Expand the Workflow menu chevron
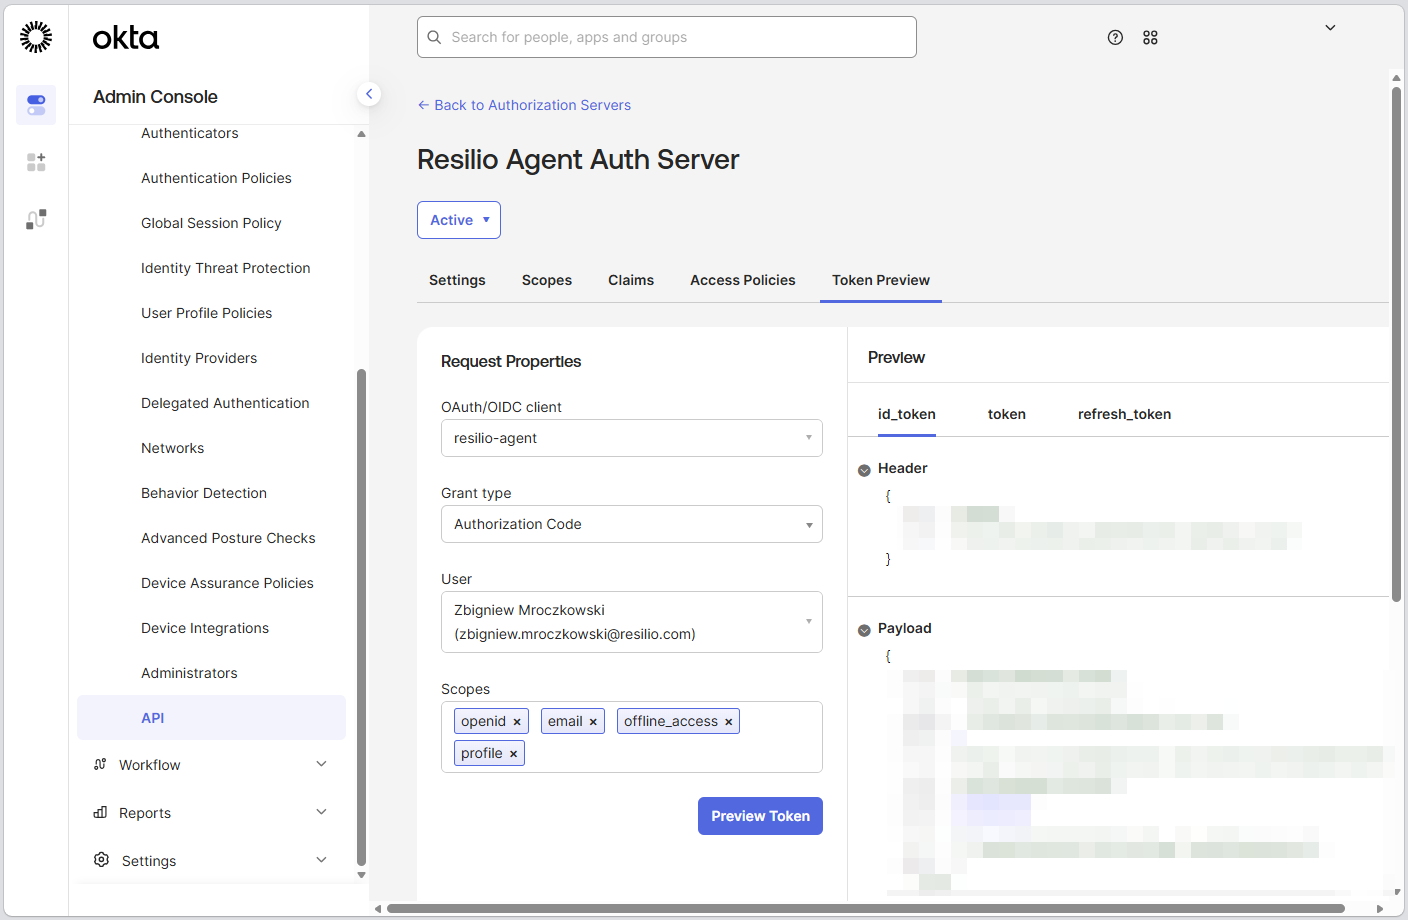The height and width of the screenshot is (920, 1408). (x=321, y=764)
